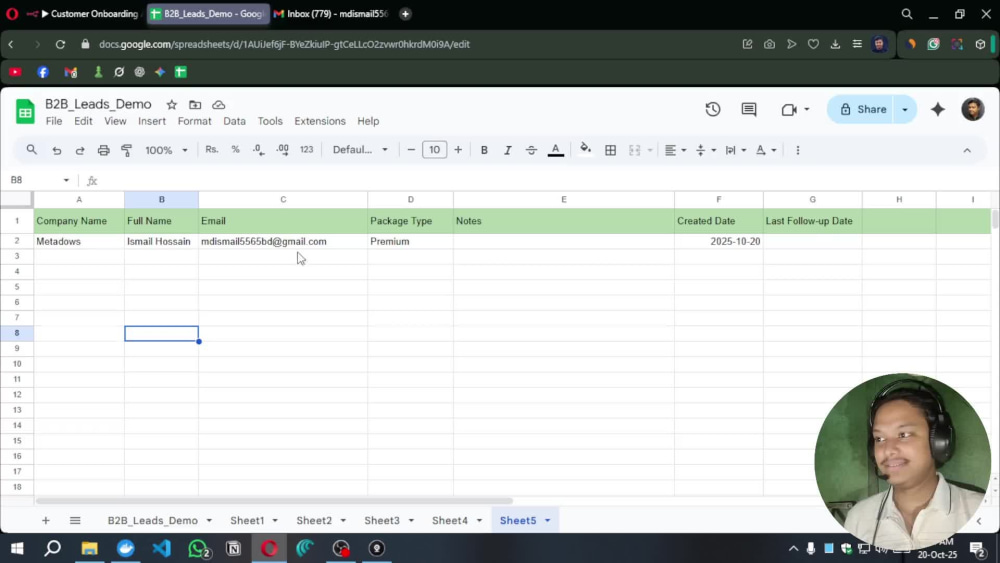Decrease decimal places
Image resolution: width=1000 pixels, height=563 pixels.
tap(258, 150)
